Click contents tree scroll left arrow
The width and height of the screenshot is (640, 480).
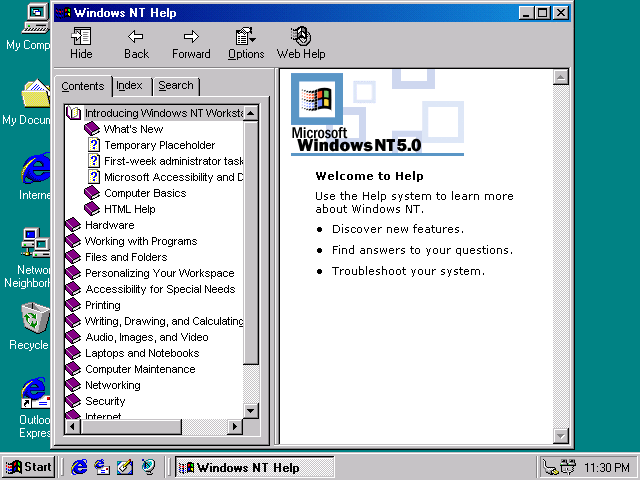pos(73,427)
